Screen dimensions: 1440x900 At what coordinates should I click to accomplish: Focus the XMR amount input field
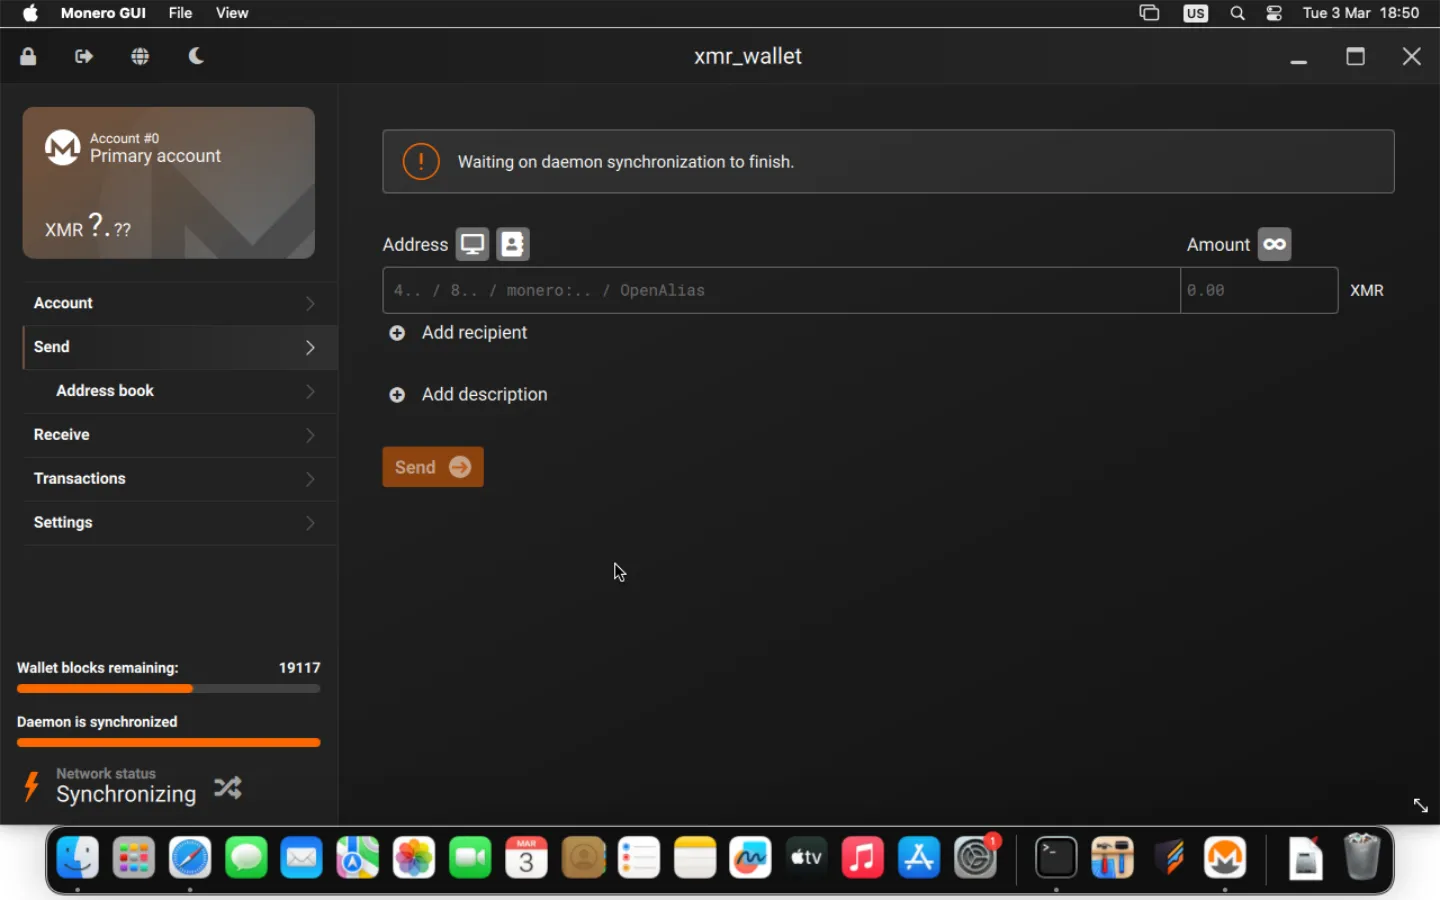click(x=1259, y=290)
